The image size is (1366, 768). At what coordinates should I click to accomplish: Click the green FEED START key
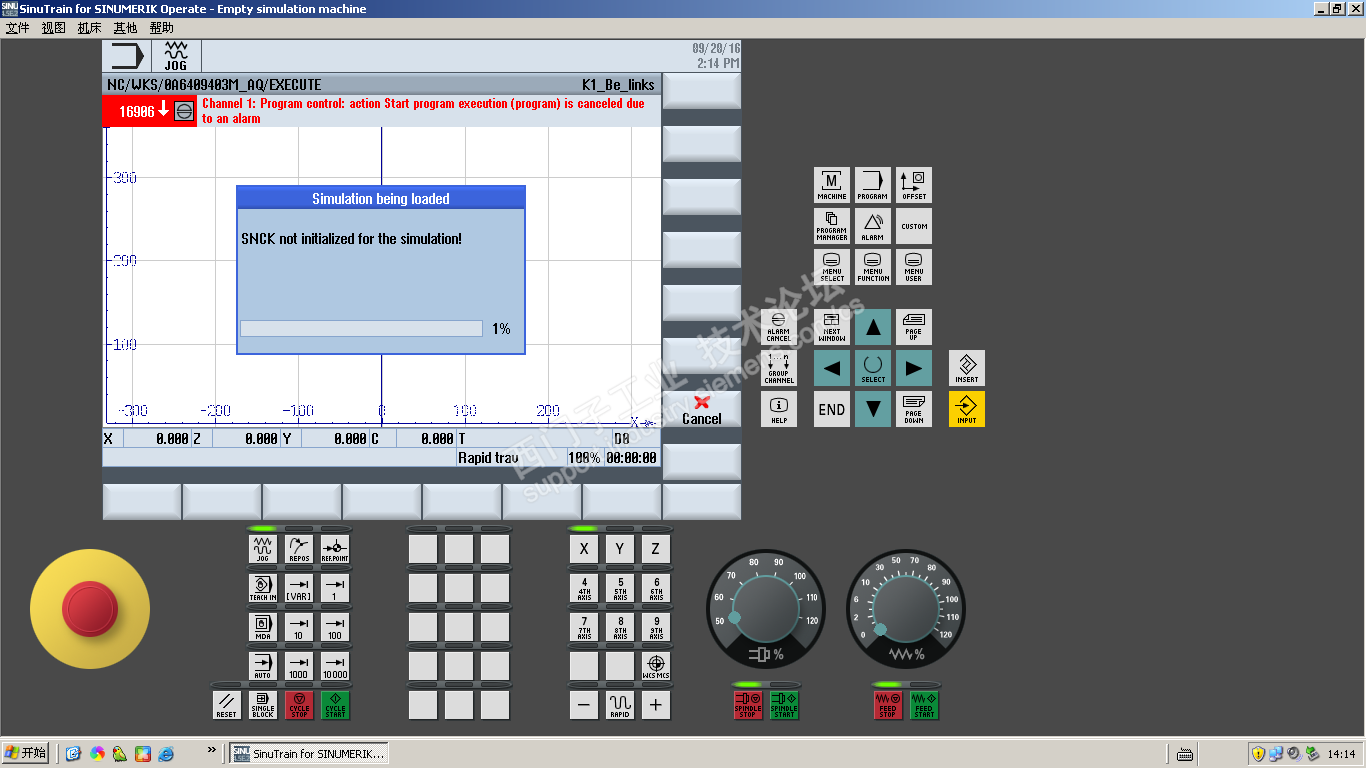click(924, 705)
